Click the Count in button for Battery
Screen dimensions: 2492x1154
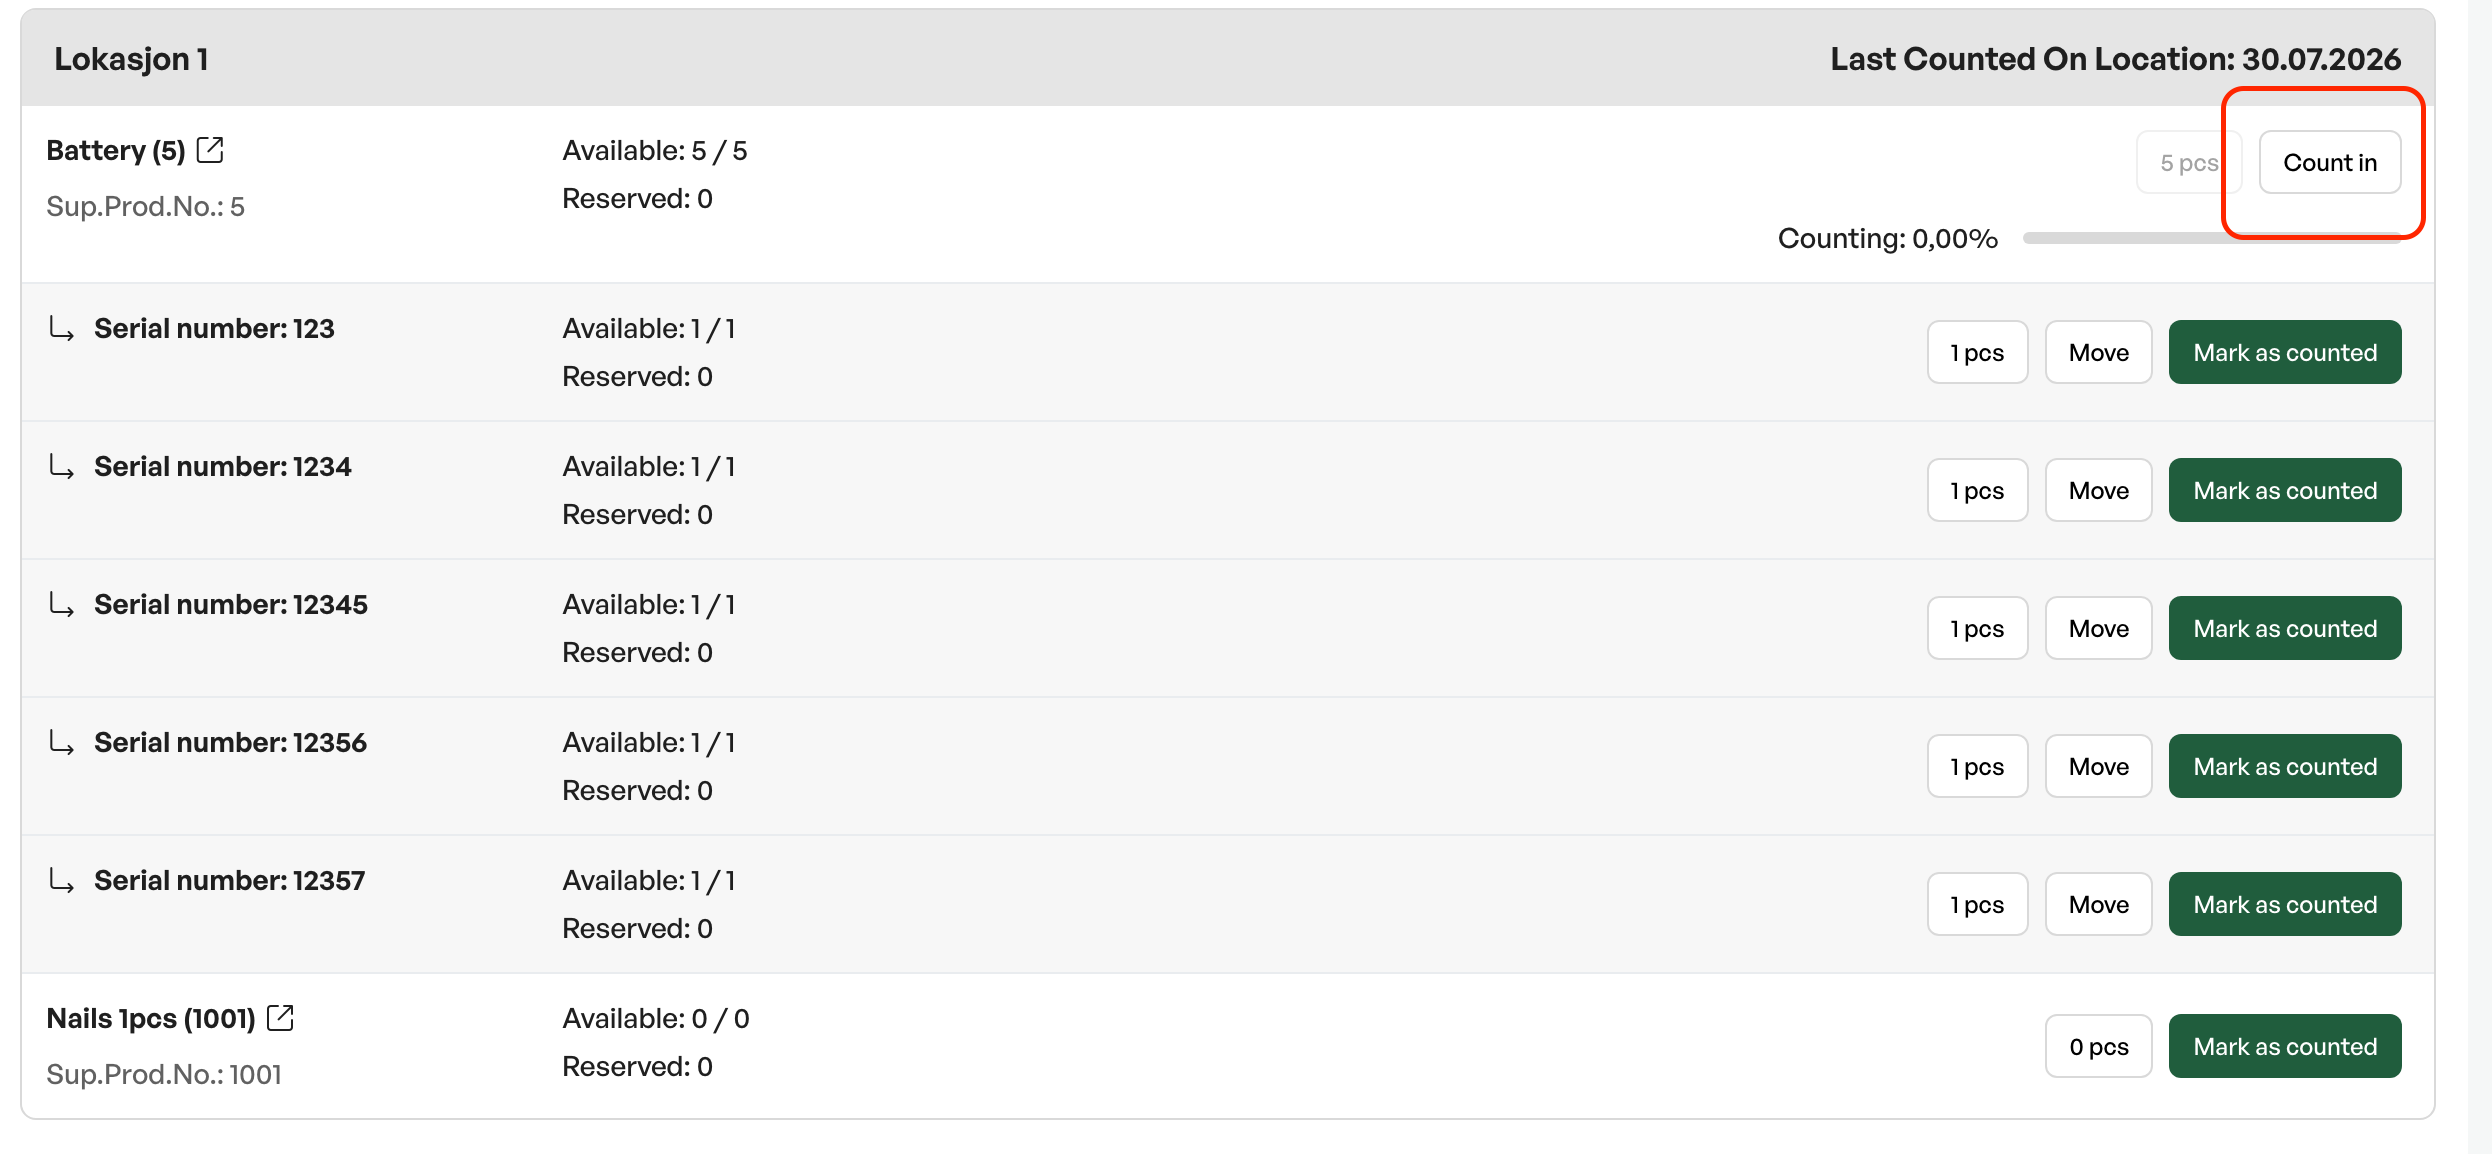2330,162
